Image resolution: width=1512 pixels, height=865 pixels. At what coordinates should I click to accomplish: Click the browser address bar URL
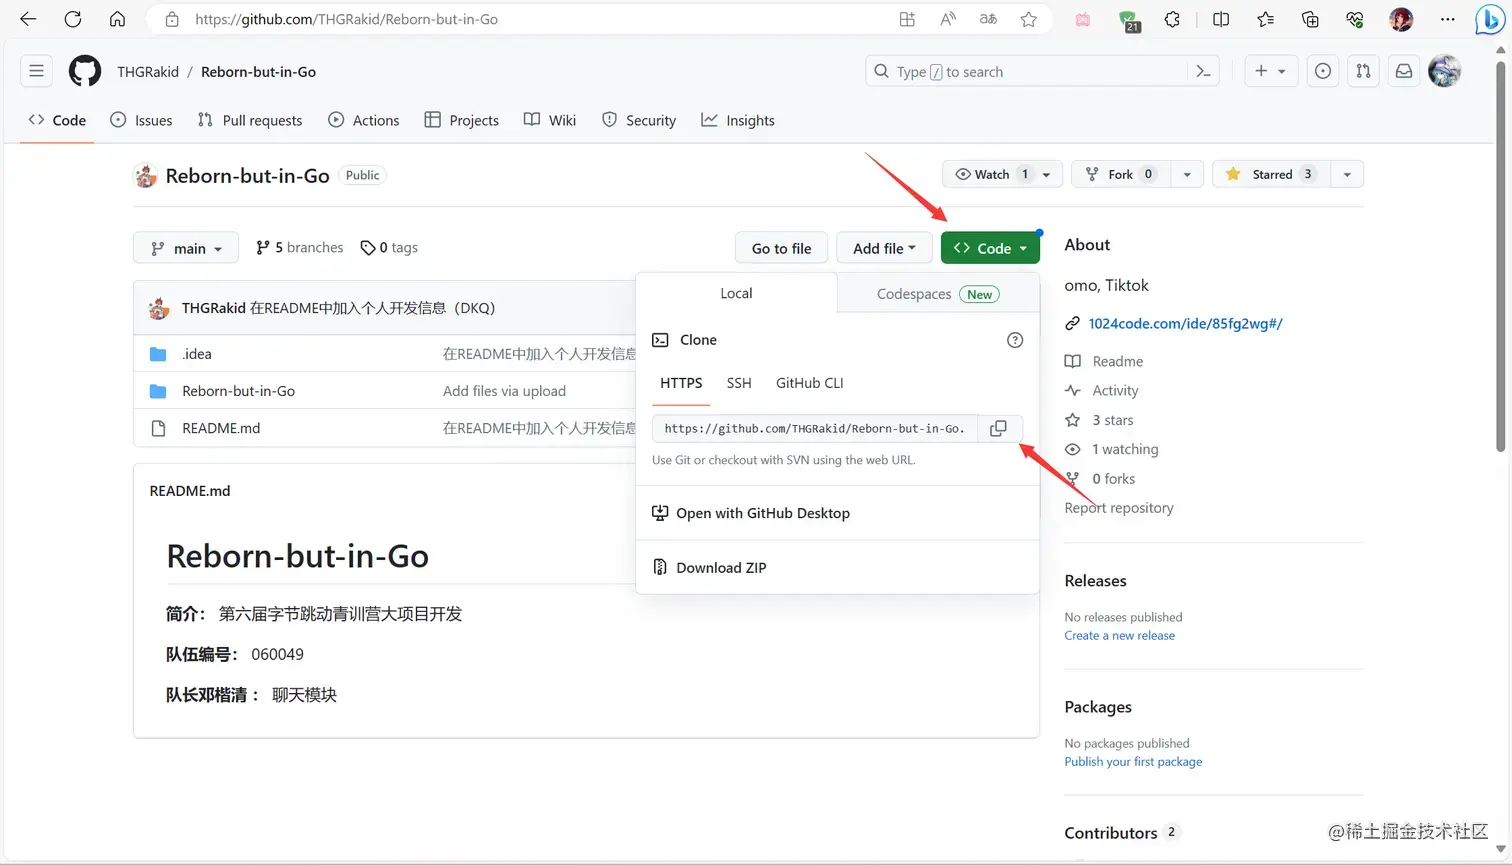click(x=346, y=19)
